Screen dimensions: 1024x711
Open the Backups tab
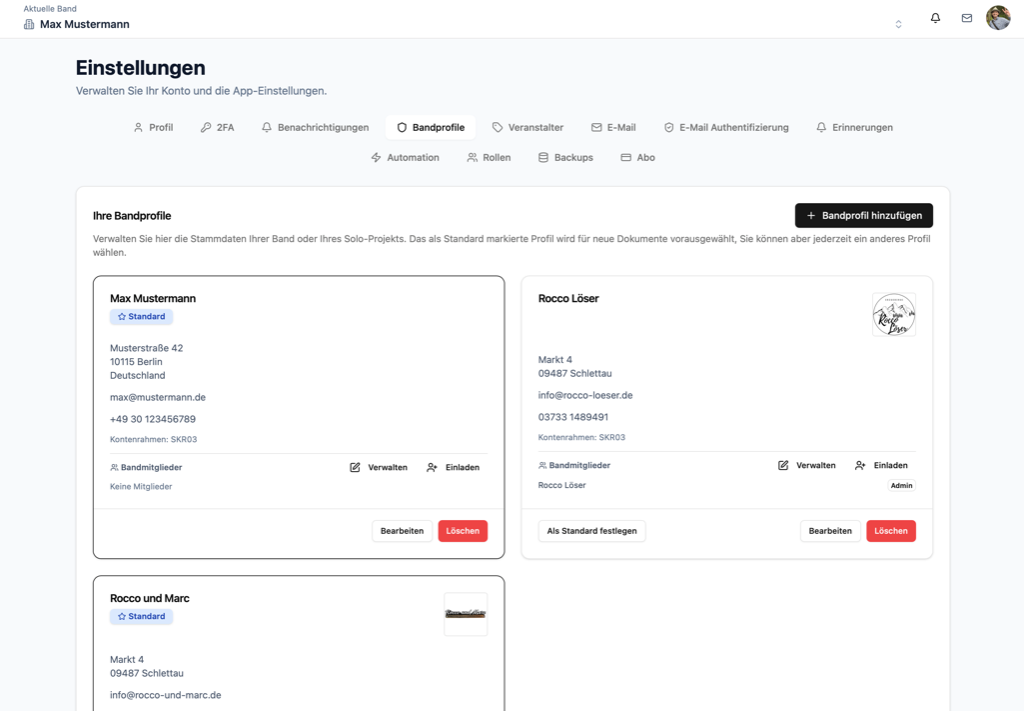[566, 157]
